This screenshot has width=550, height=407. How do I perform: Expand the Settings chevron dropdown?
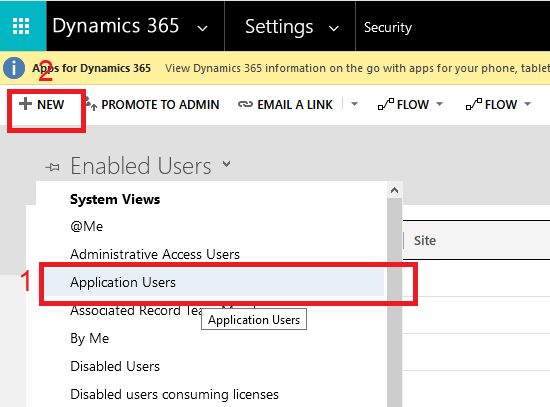[x=334, y=28]
